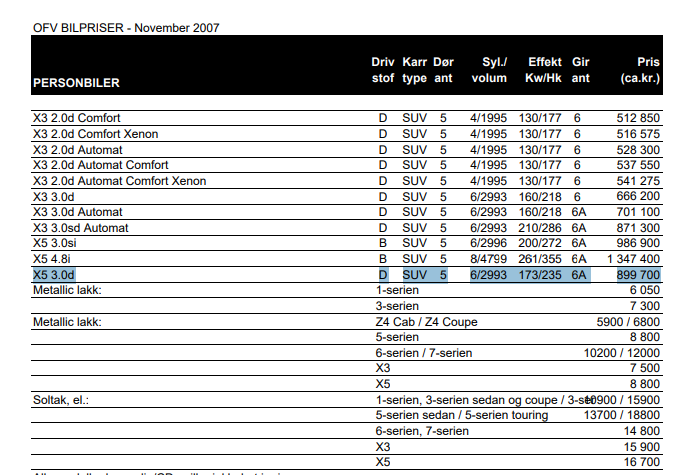
Task: Click the highlighted X5 3.0d model name
Action: [54, 274]
